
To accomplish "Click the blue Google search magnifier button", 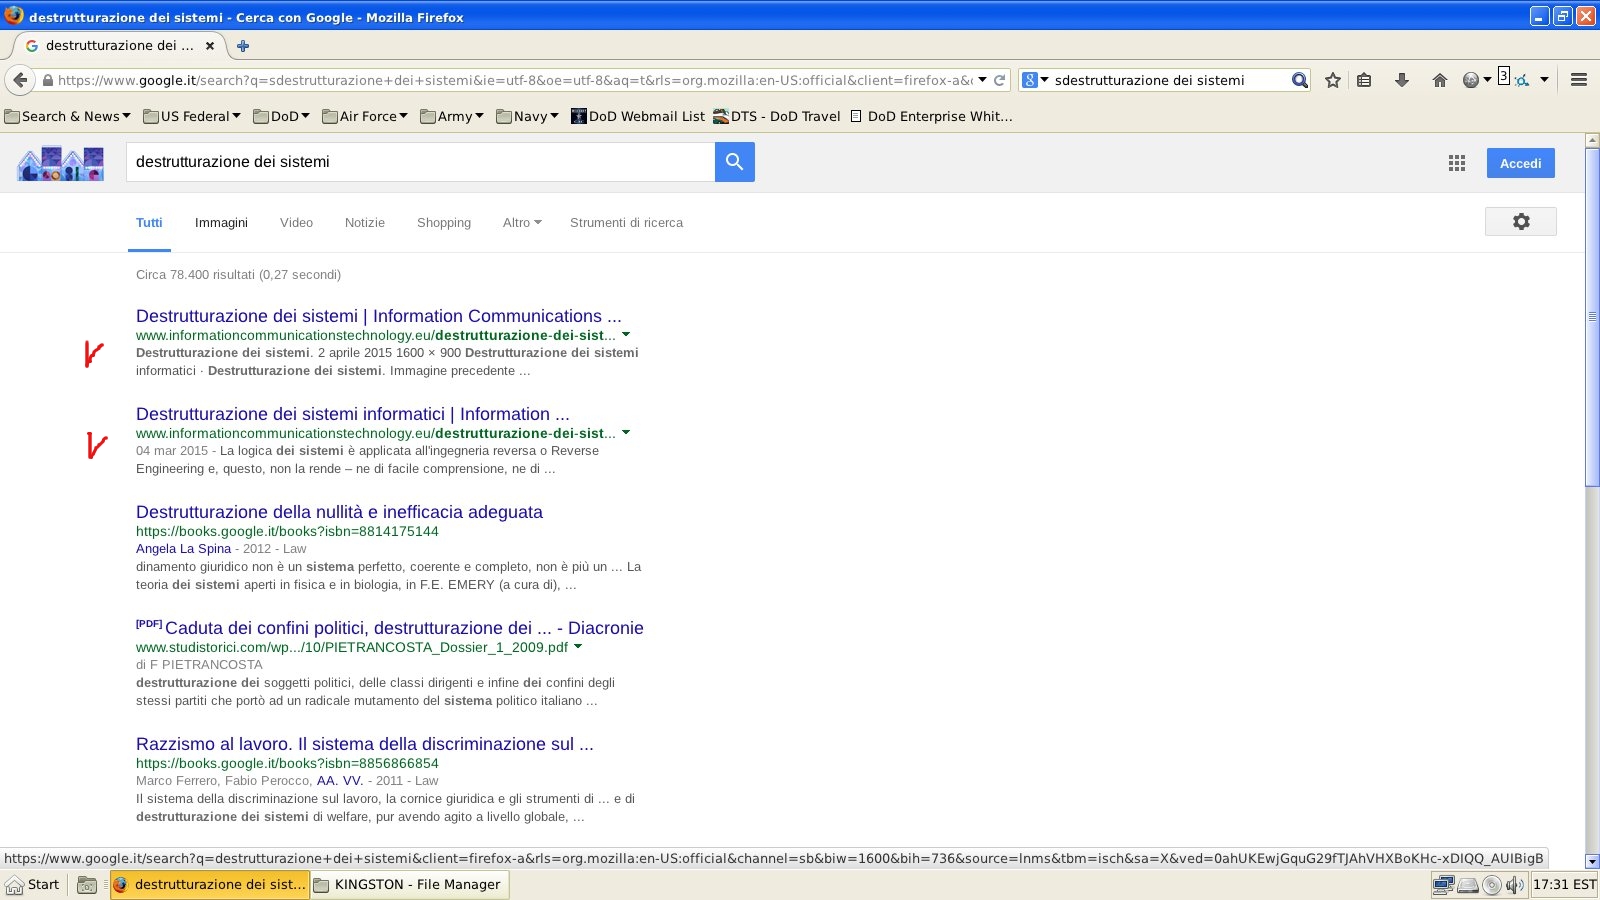I will pyautogui.click(x=735, y=162).
